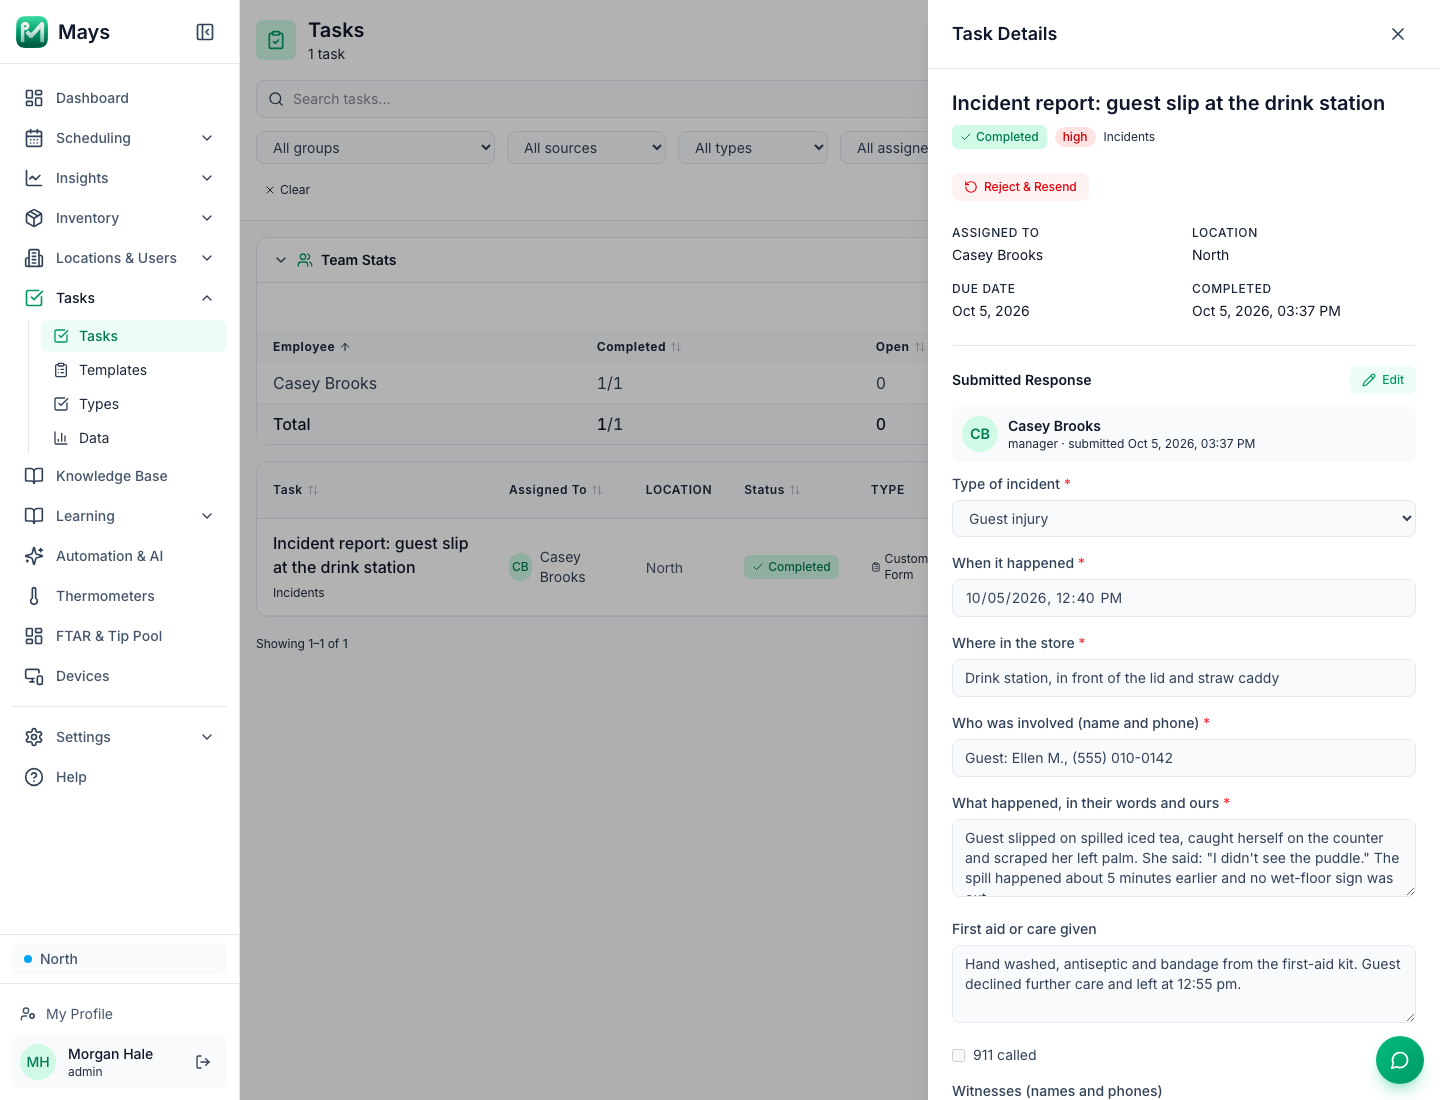Click Reject & Resend button

(1020, 187)
